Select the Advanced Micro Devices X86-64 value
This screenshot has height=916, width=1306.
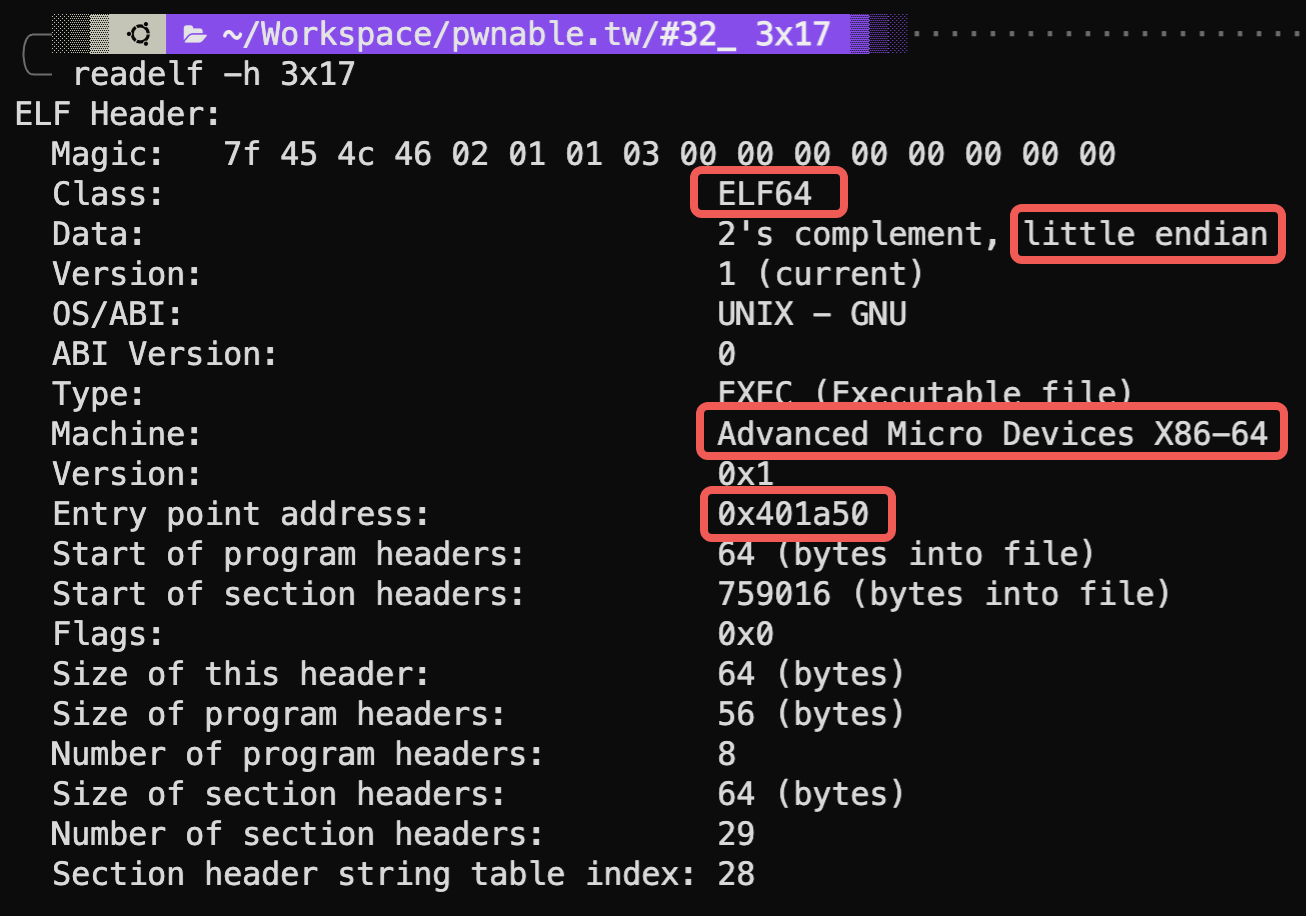tap(992, 434)
